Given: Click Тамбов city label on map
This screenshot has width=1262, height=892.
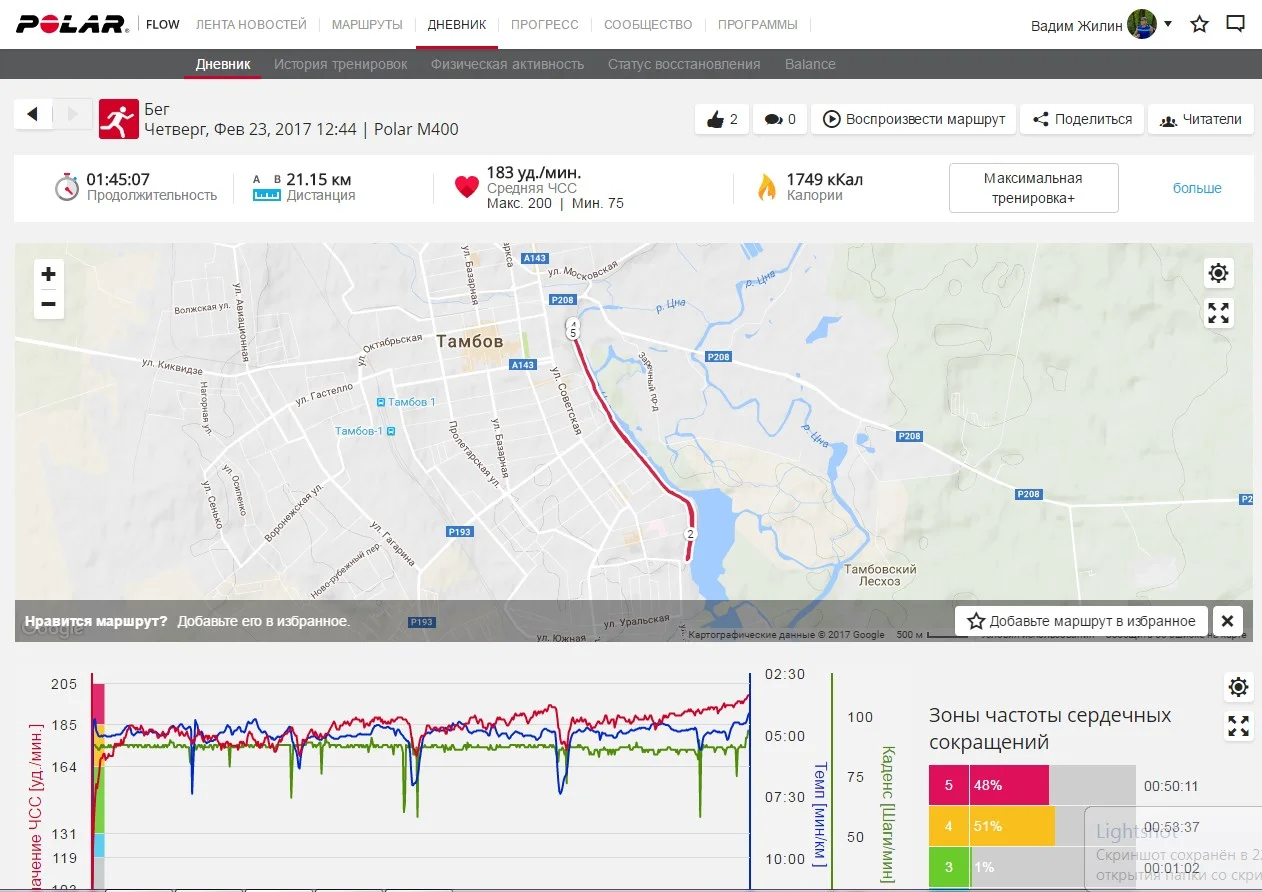Looking at the screenshot, I should (470, 342).
